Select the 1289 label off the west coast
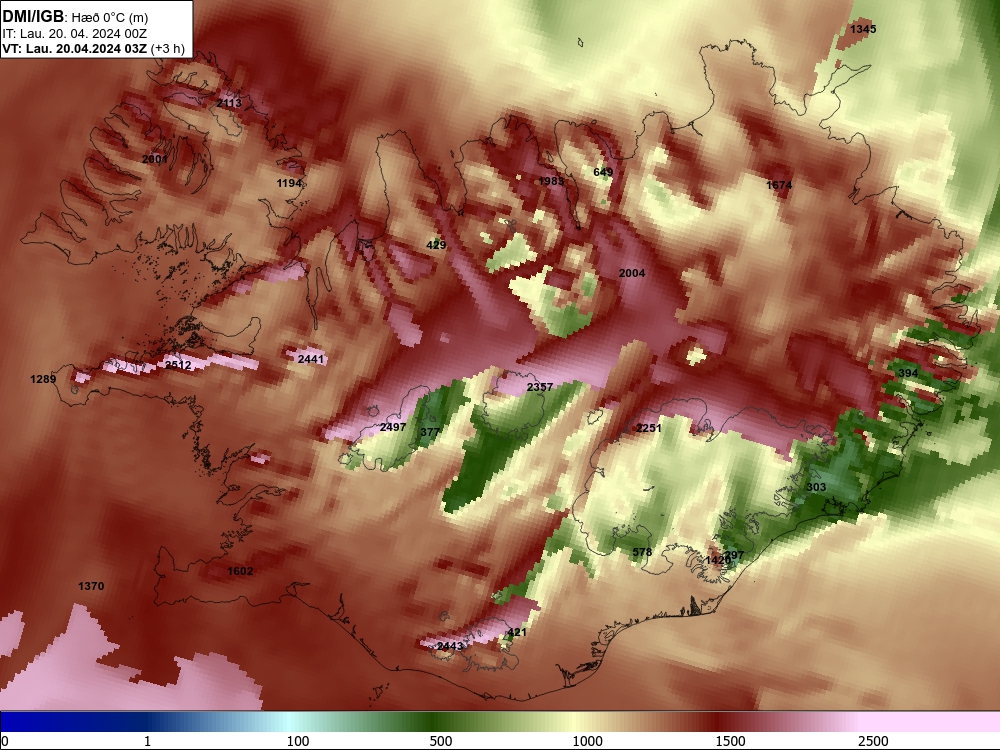Screen dimensions: 1000x750 43,379
